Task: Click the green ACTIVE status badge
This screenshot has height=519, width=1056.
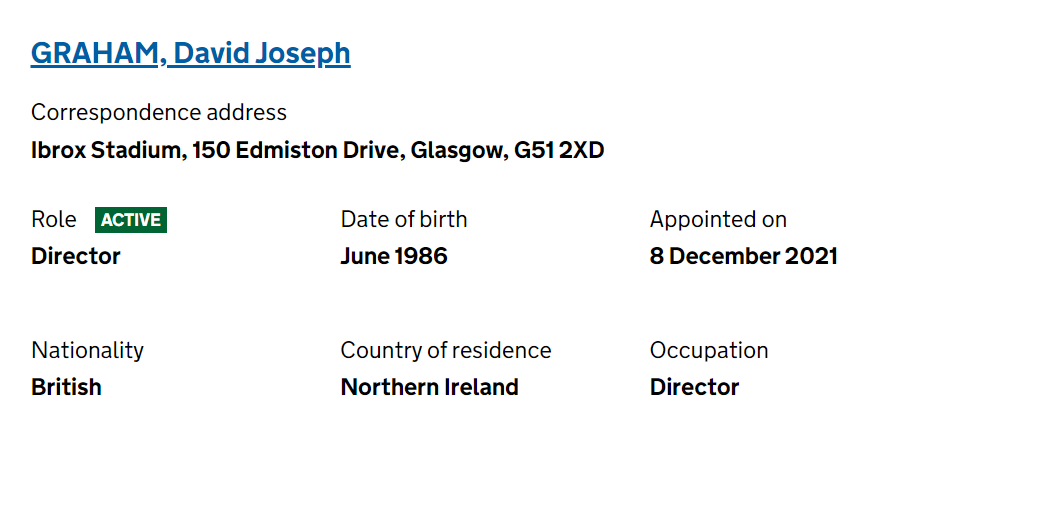Action: [x=131, y=220]
